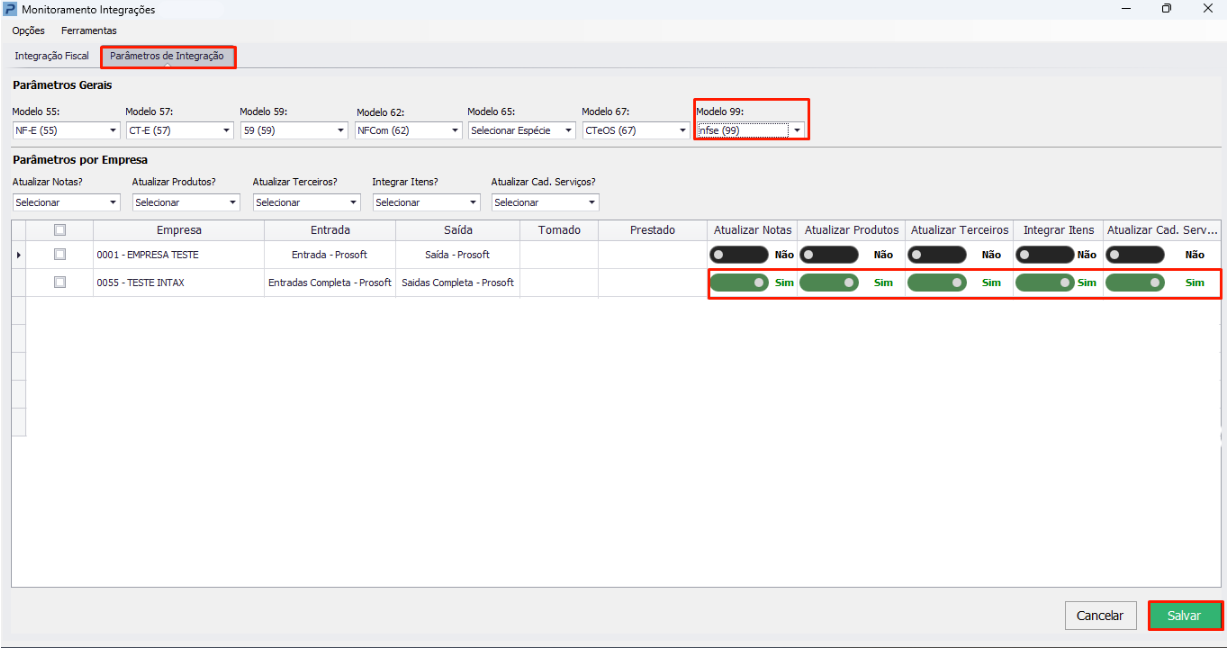Disable Atualizar Produtos for TESTE INTAX
The width and height of the screenshot is (1231, 650).
[x=829, y=283]
